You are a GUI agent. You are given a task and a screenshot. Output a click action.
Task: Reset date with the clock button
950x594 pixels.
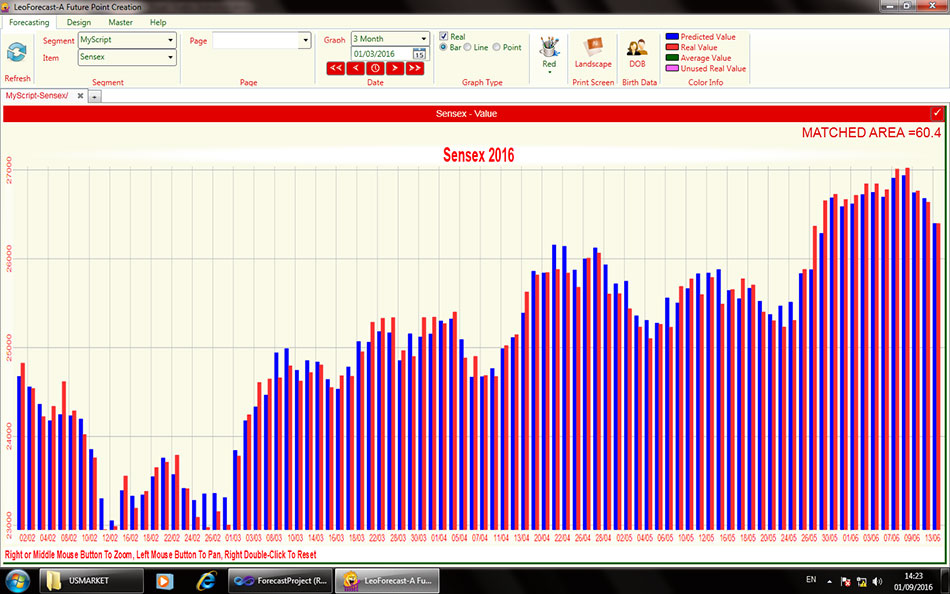375,68
